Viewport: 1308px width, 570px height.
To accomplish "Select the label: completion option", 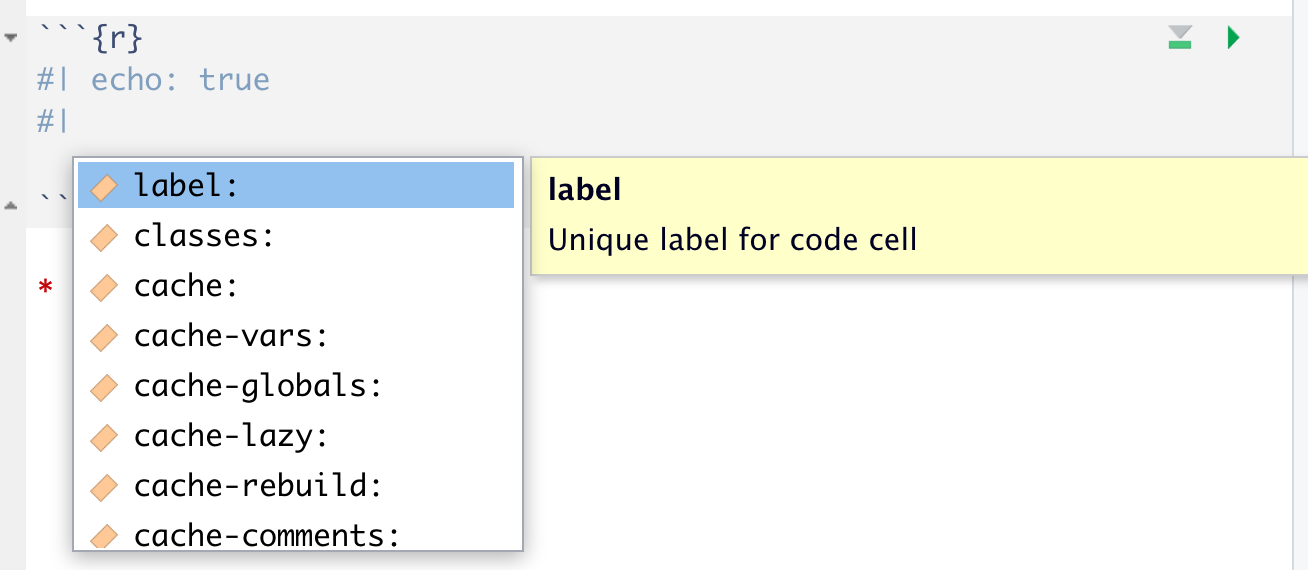I will 186,186.
